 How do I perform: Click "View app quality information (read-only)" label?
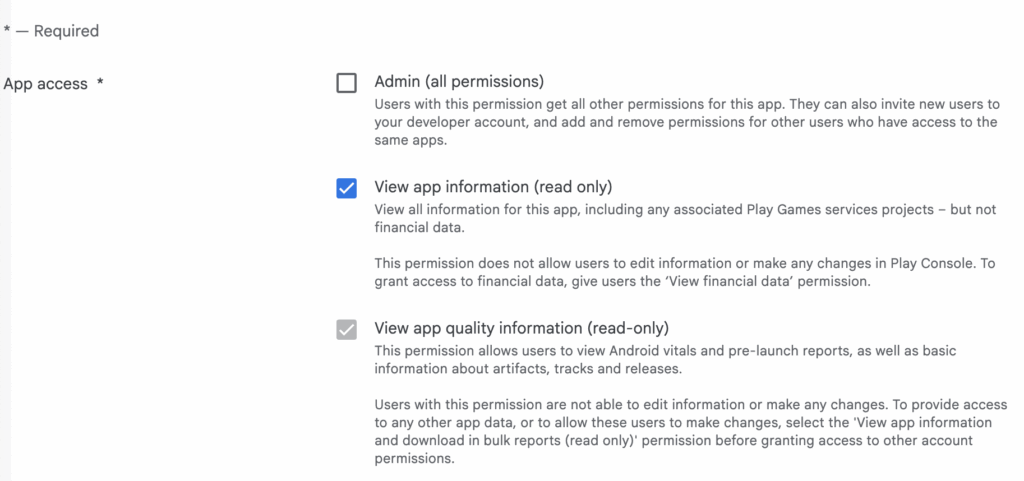pyautogui.click(x=521, y=328)
